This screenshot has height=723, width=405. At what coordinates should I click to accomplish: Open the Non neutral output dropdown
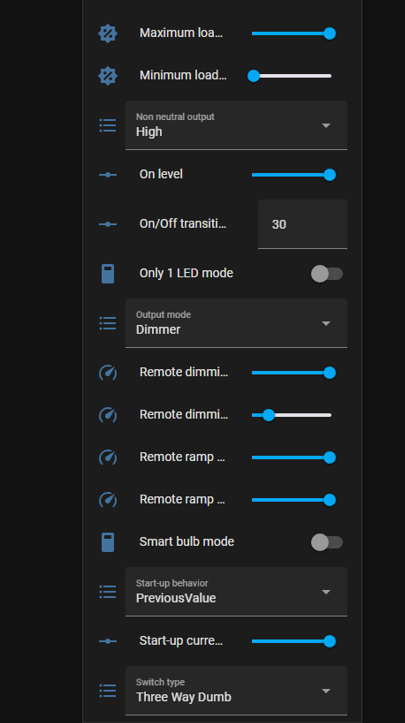(x=236, y=125)
